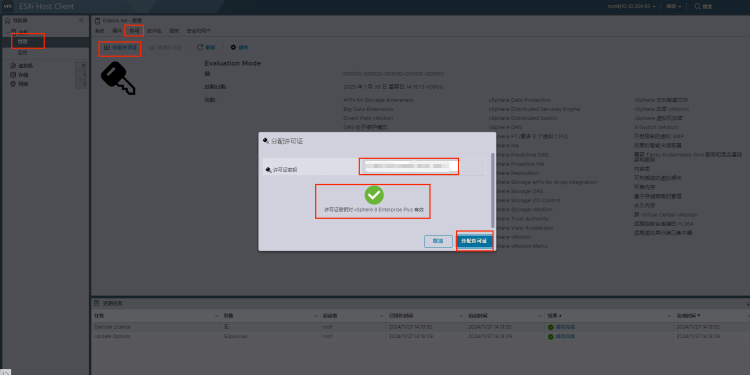Viewport: 750px width, 375px height.
Task: Click the Host icon in navigator
Action: 13,32
